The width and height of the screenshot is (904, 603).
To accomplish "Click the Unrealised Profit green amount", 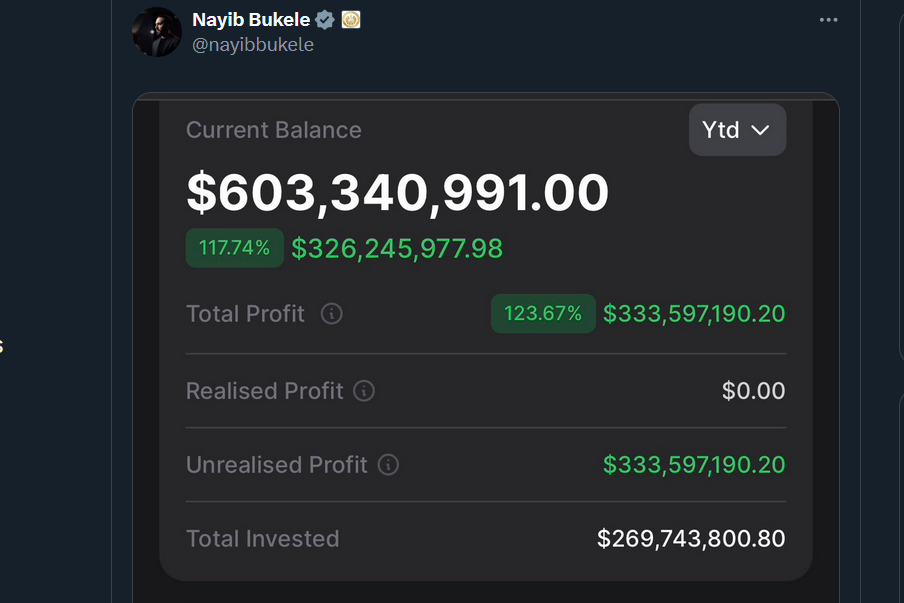I will coord(694,465).
